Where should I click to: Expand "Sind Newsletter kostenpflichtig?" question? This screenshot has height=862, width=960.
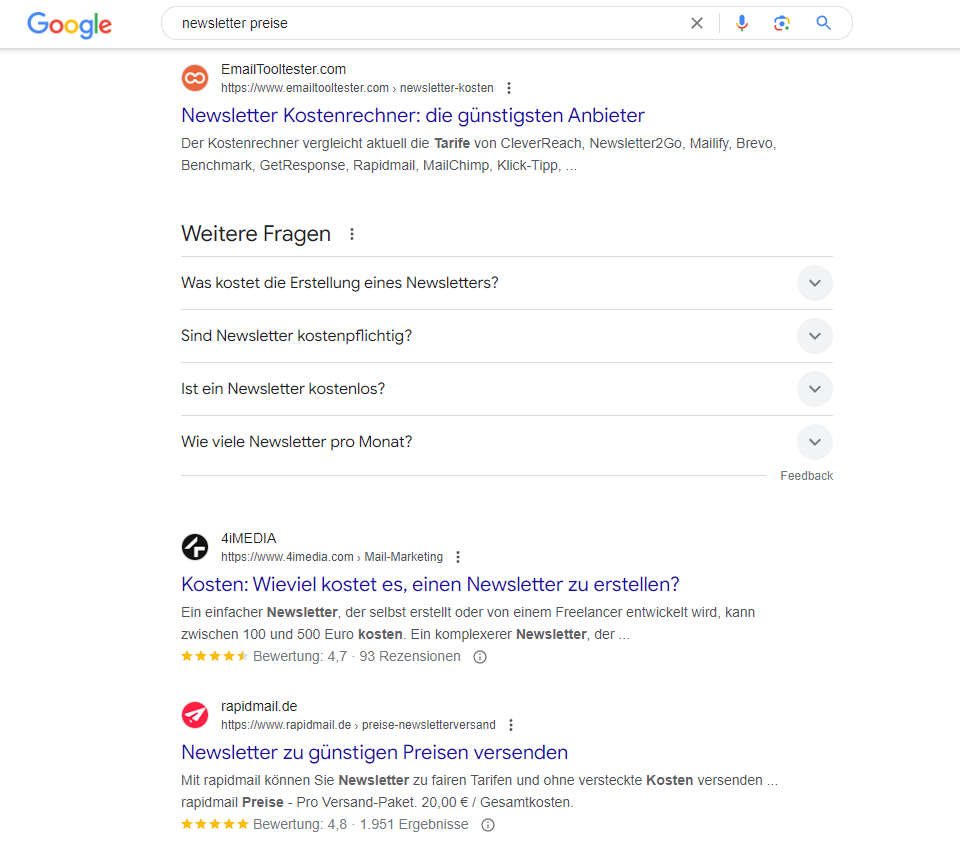(x=814, y=336)
